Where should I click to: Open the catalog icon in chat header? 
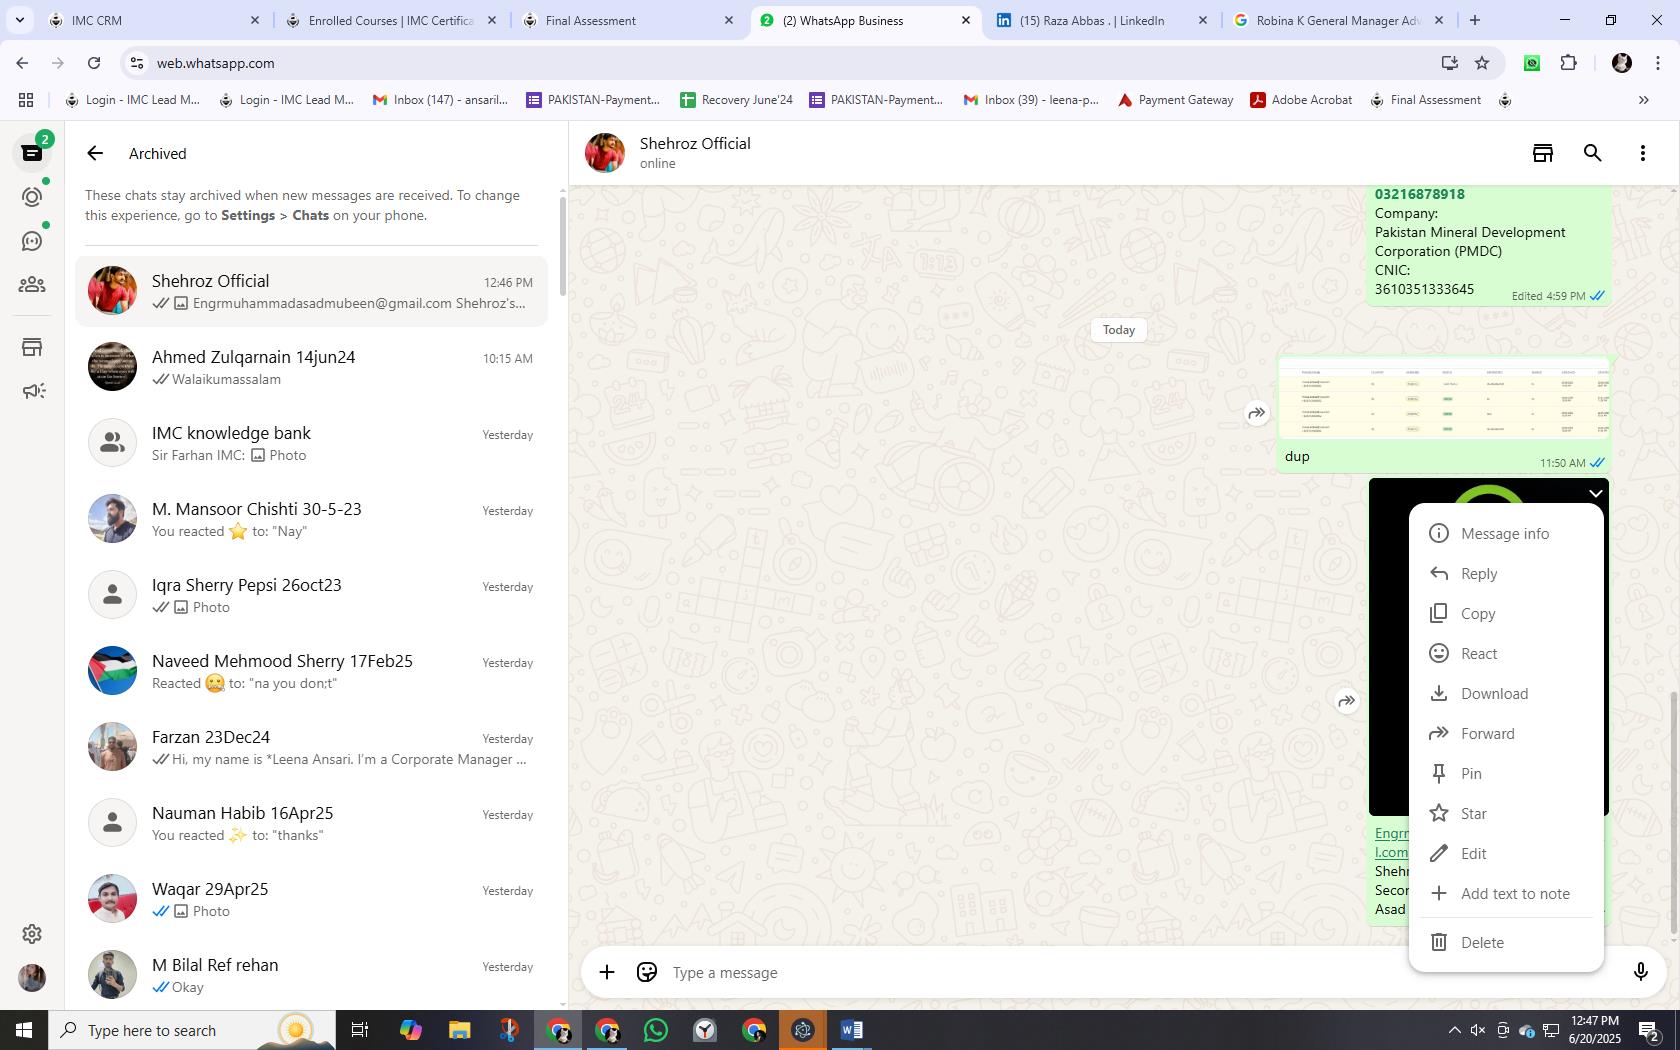point(1543,153)
